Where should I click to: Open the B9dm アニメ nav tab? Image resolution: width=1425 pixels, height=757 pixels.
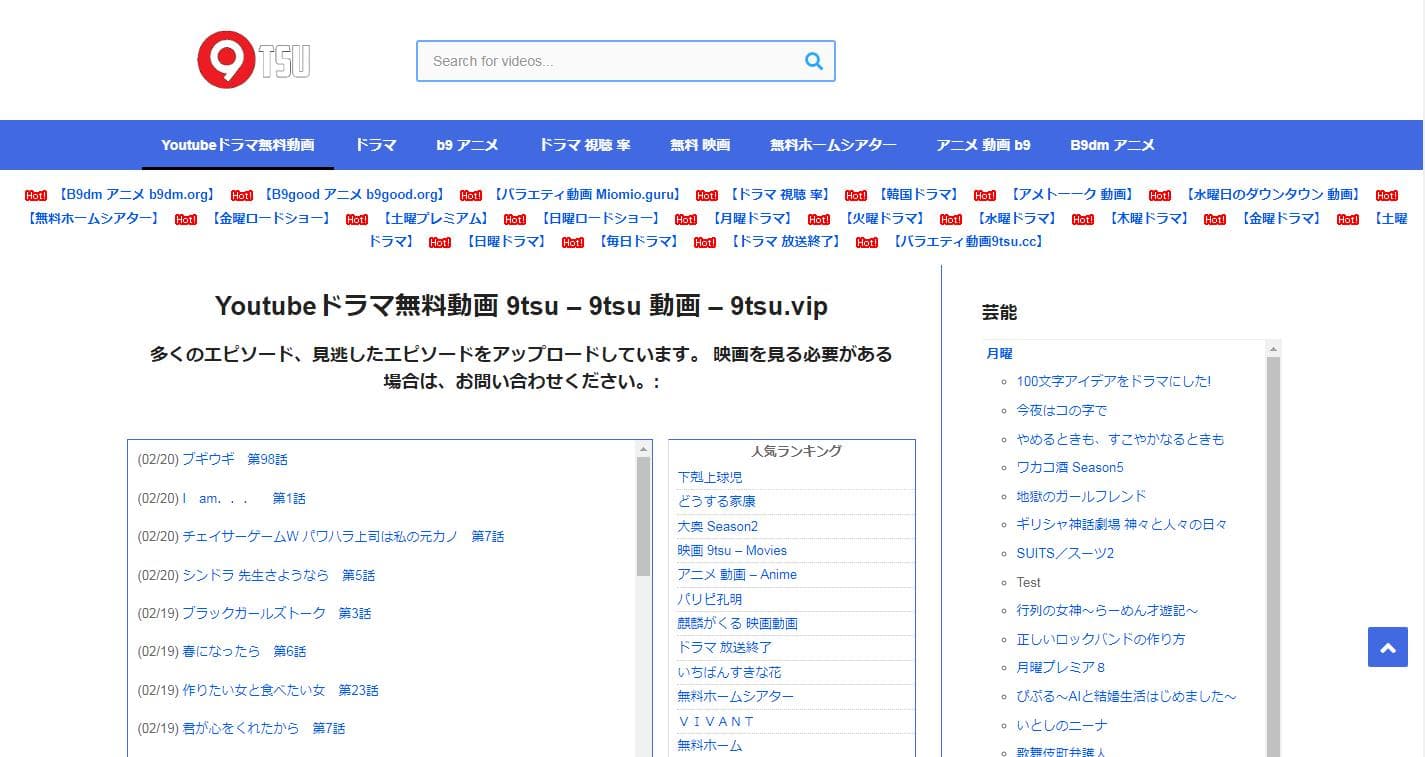pyautogui.click(x=1112, y=145)
